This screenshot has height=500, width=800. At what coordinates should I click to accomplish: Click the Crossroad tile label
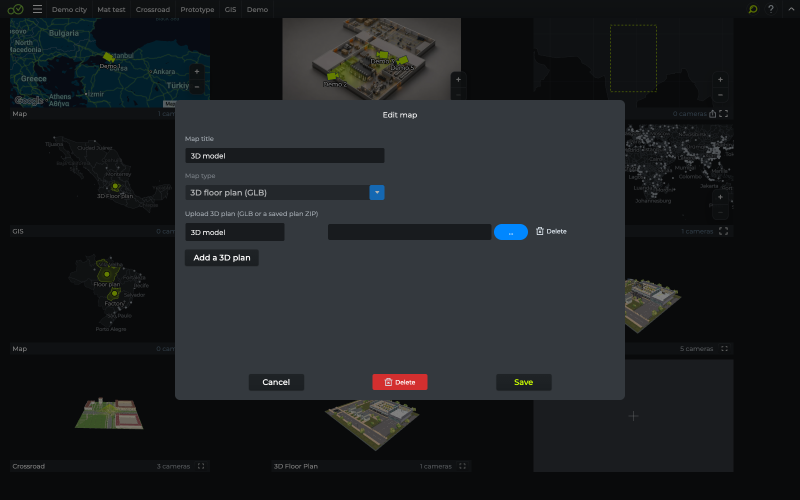pyautogui.click(x=29, y=466)
